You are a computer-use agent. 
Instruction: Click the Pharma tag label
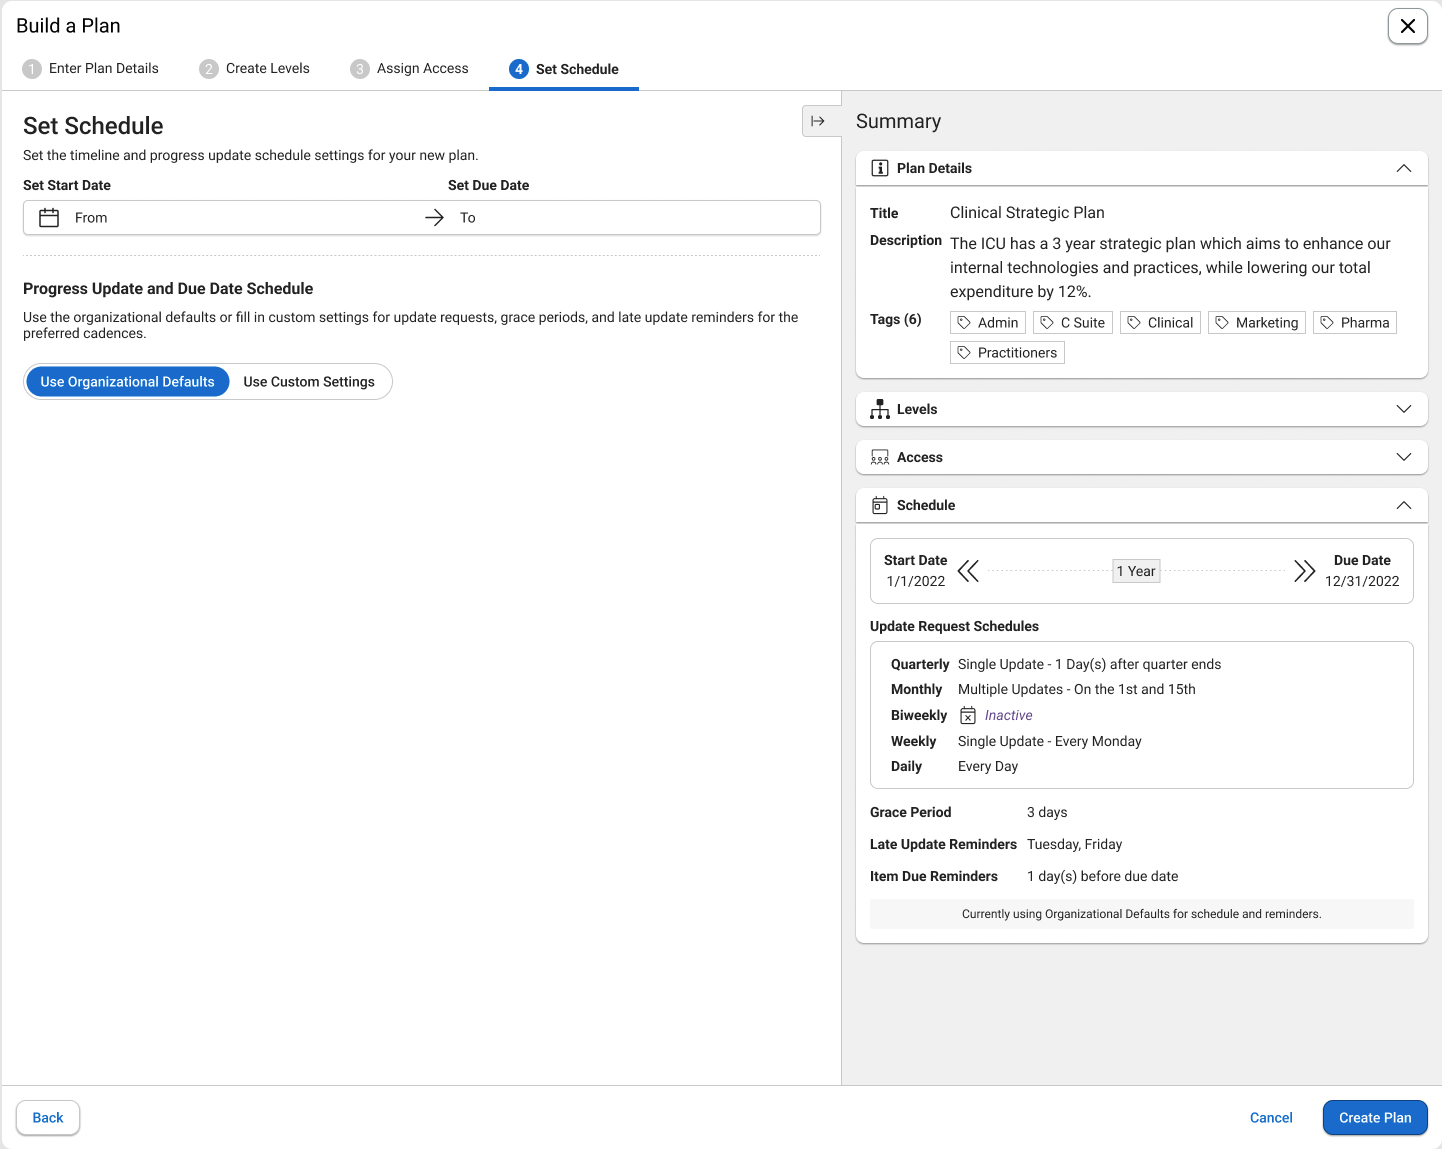1365,323
